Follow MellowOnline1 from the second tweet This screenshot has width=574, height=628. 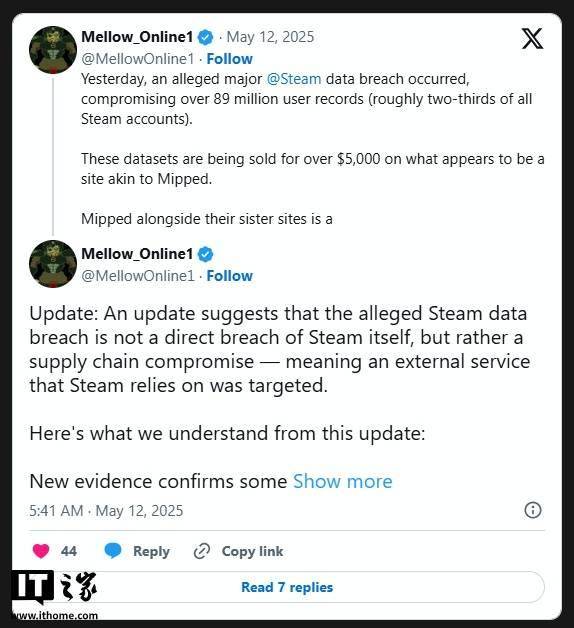tap(230, 276)
